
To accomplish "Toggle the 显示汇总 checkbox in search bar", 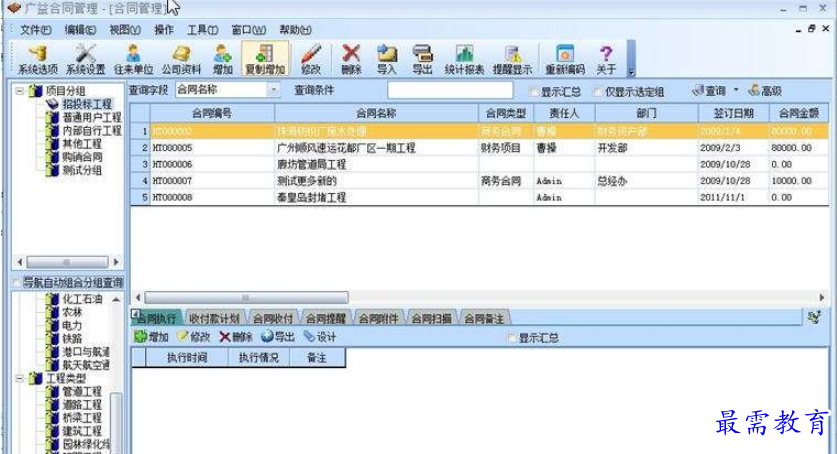I will pos(534,92).
